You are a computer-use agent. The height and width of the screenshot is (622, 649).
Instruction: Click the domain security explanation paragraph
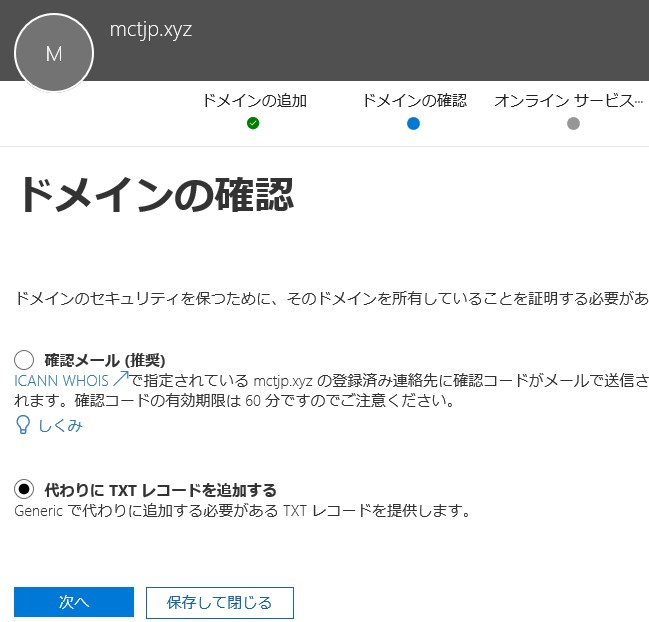[x=332, y=298]
